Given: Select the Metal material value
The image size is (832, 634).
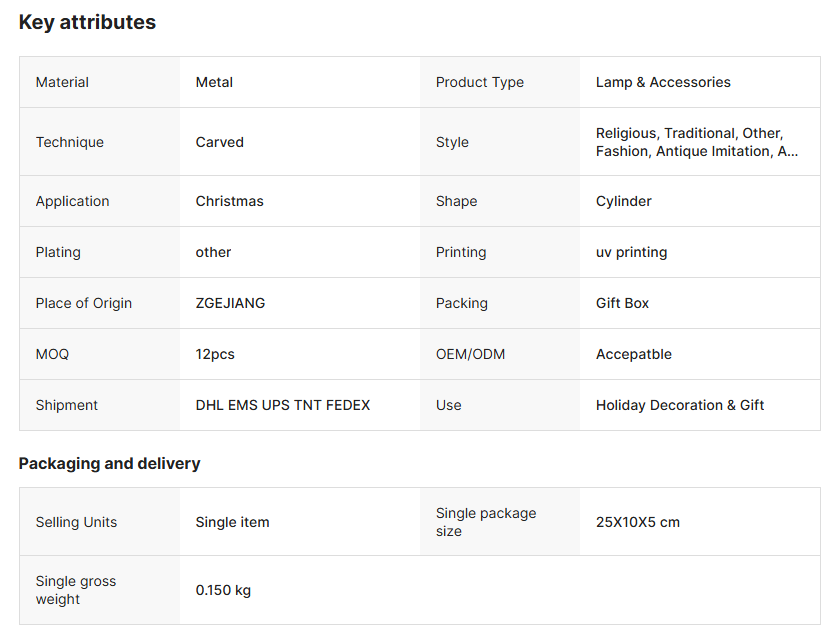Looking at the screenshot, I should pos(214,82).
